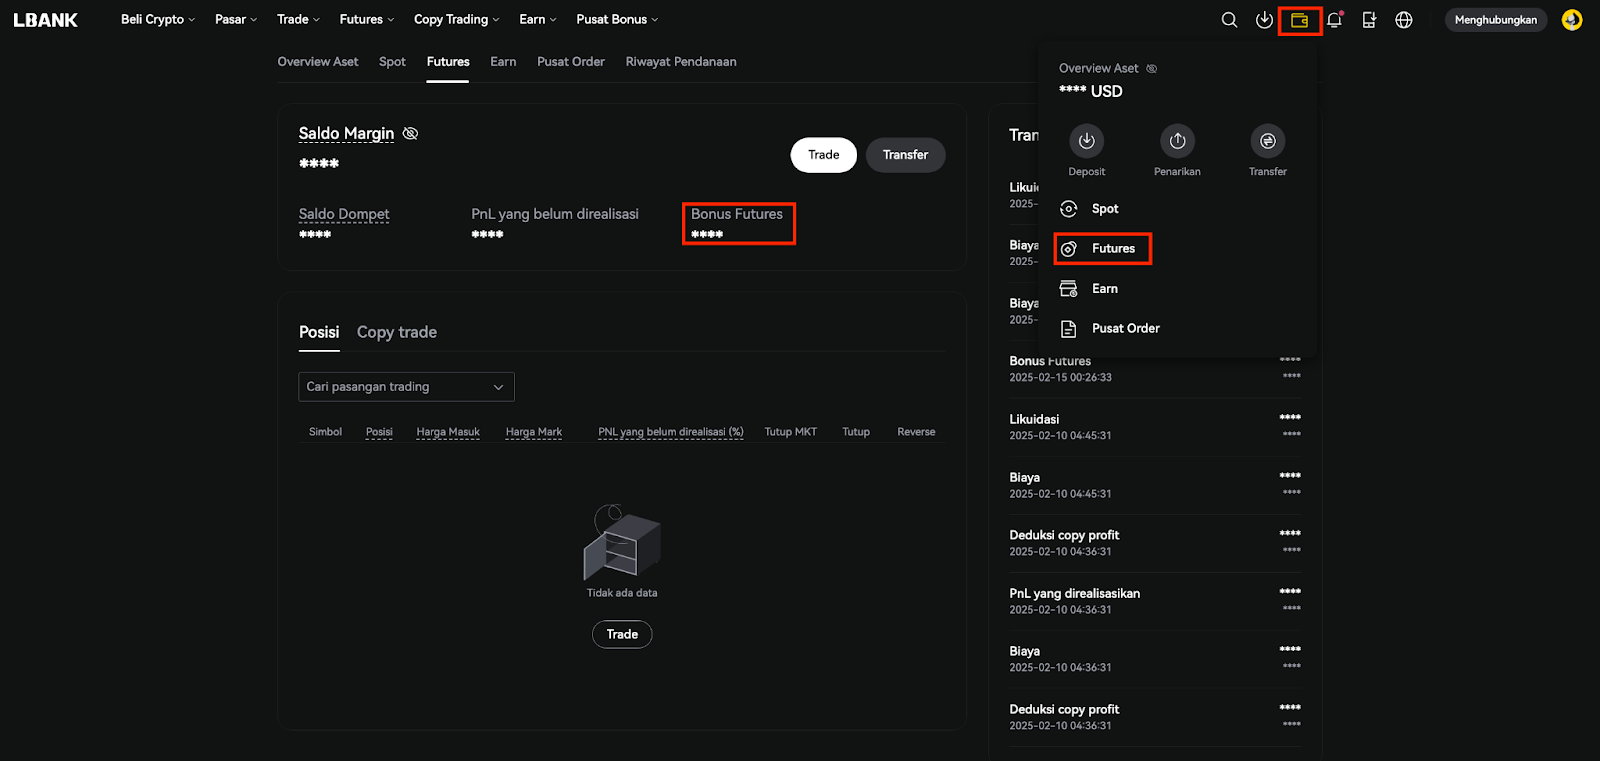Toggle Saldo Margin balance visibility eye
This screenshot has width=1600, height=761.
tap(410, 134)
